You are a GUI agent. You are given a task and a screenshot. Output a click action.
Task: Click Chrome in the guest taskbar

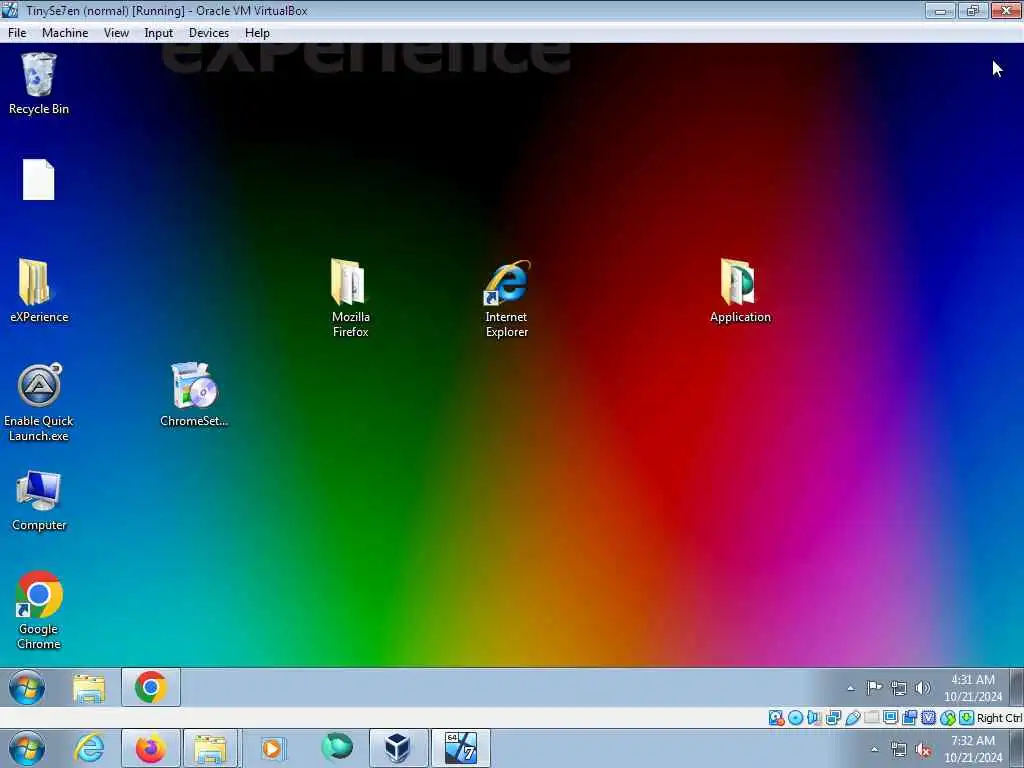coord(151,688)
